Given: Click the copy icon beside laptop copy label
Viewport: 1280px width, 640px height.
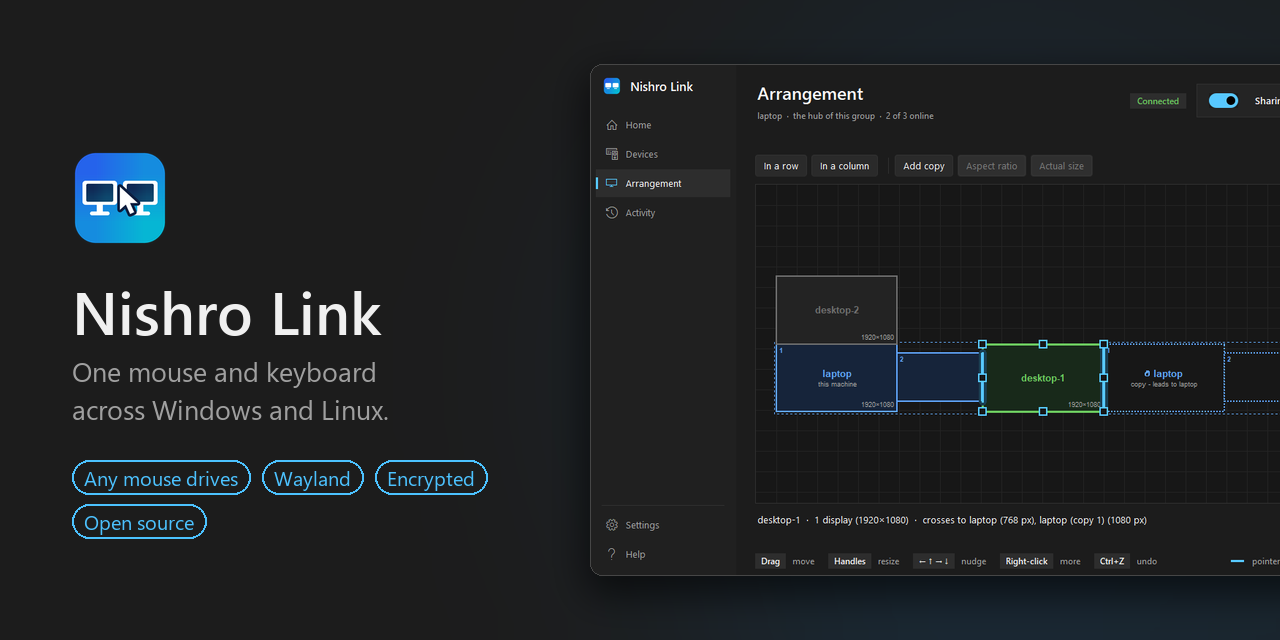Looking at the screenshot, I should coord(1147,374).
